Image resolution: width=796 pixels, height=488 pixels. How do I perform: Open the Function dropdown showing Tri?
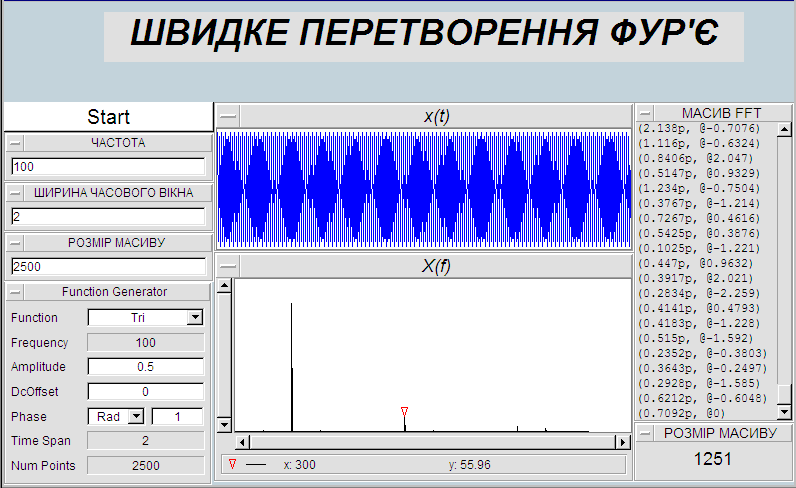point(145,318)
